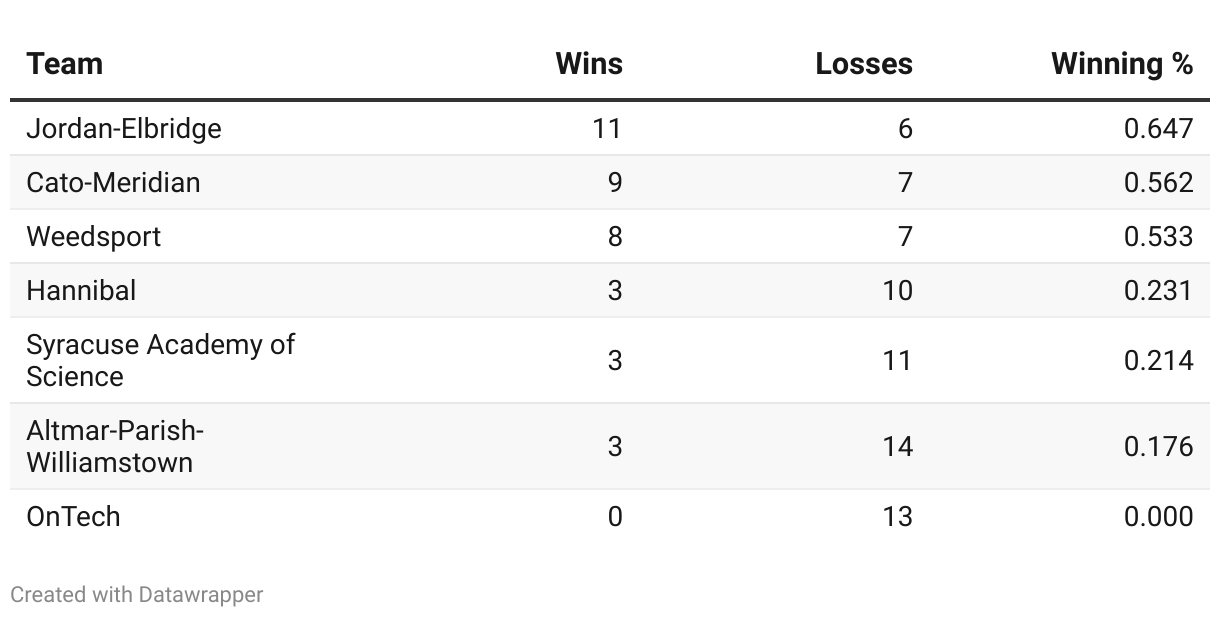Click the Losses column header
This screenshot has height=618, width=1220.
864,64
